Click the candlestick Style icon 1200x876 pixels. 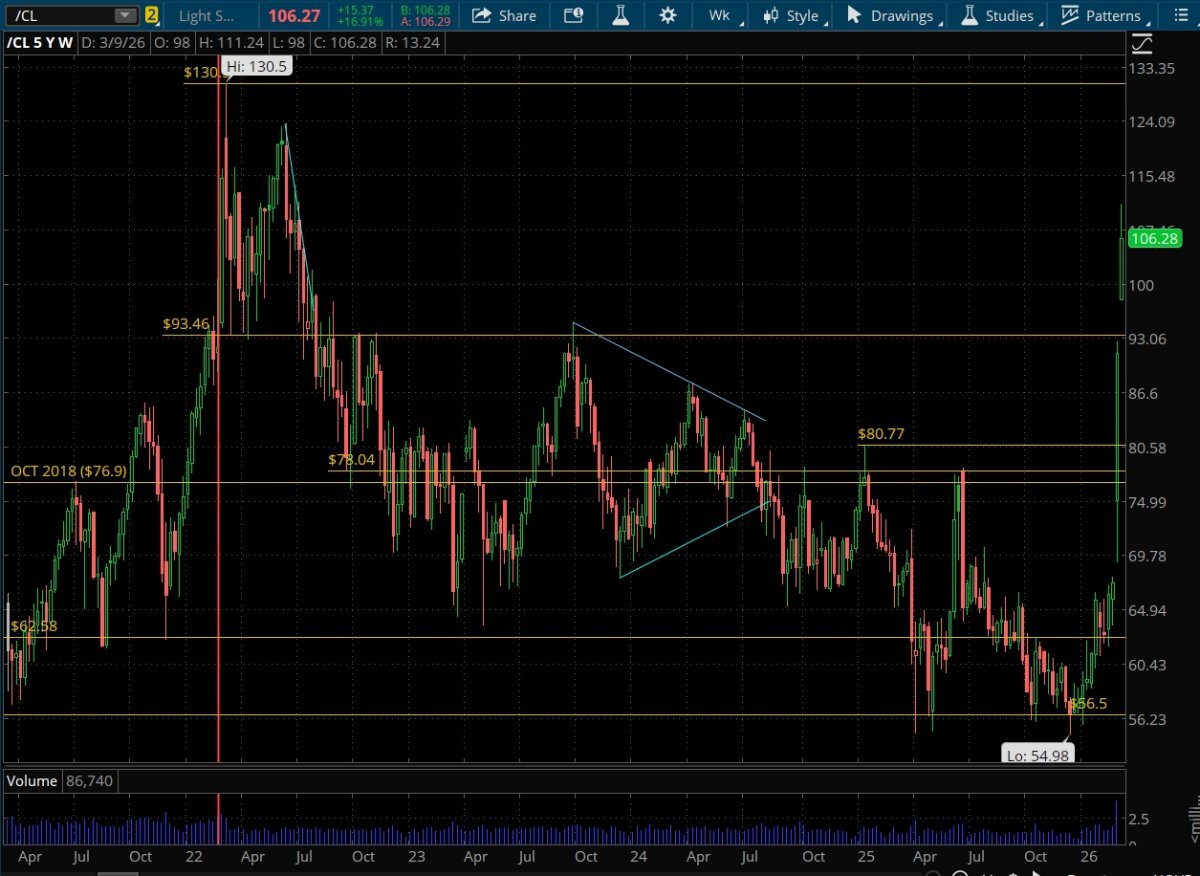771,15
